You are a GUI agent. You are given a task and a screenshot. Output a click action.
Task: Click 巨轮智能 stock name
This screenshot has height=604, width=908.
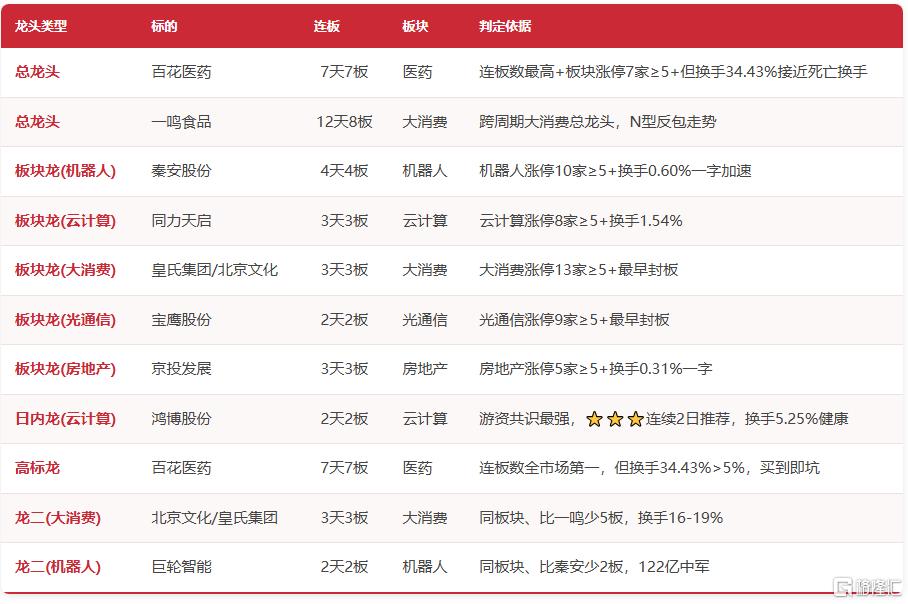[181, 567]
